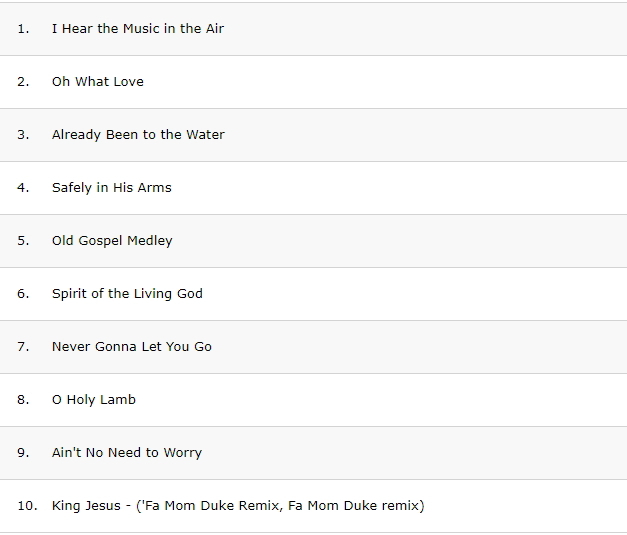Image resolution: width=627 pixels, height=535 pixels.
Task: Click track number 7 label
Action: 23,347
